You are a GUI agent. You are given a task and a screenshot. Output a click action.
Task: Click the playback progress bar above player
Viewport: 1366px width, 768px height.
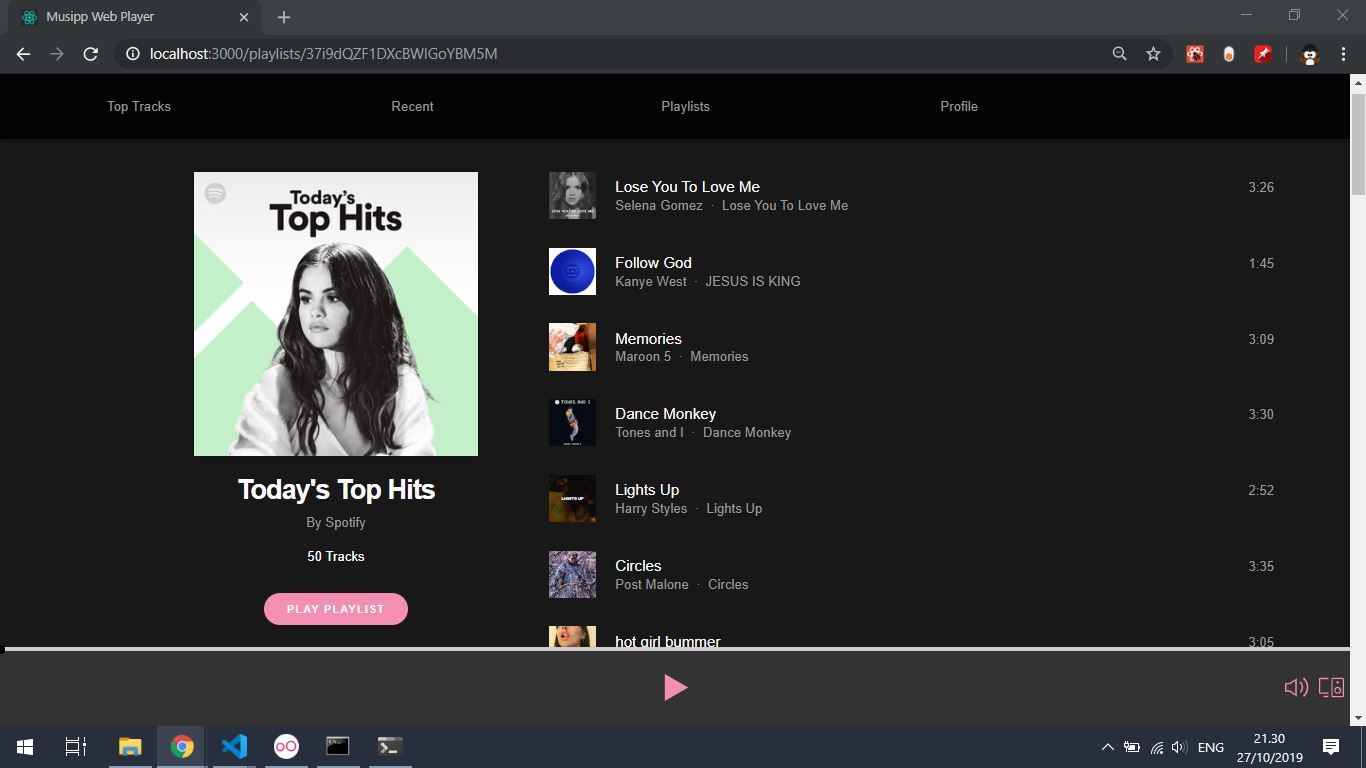(x=677, y=650)
